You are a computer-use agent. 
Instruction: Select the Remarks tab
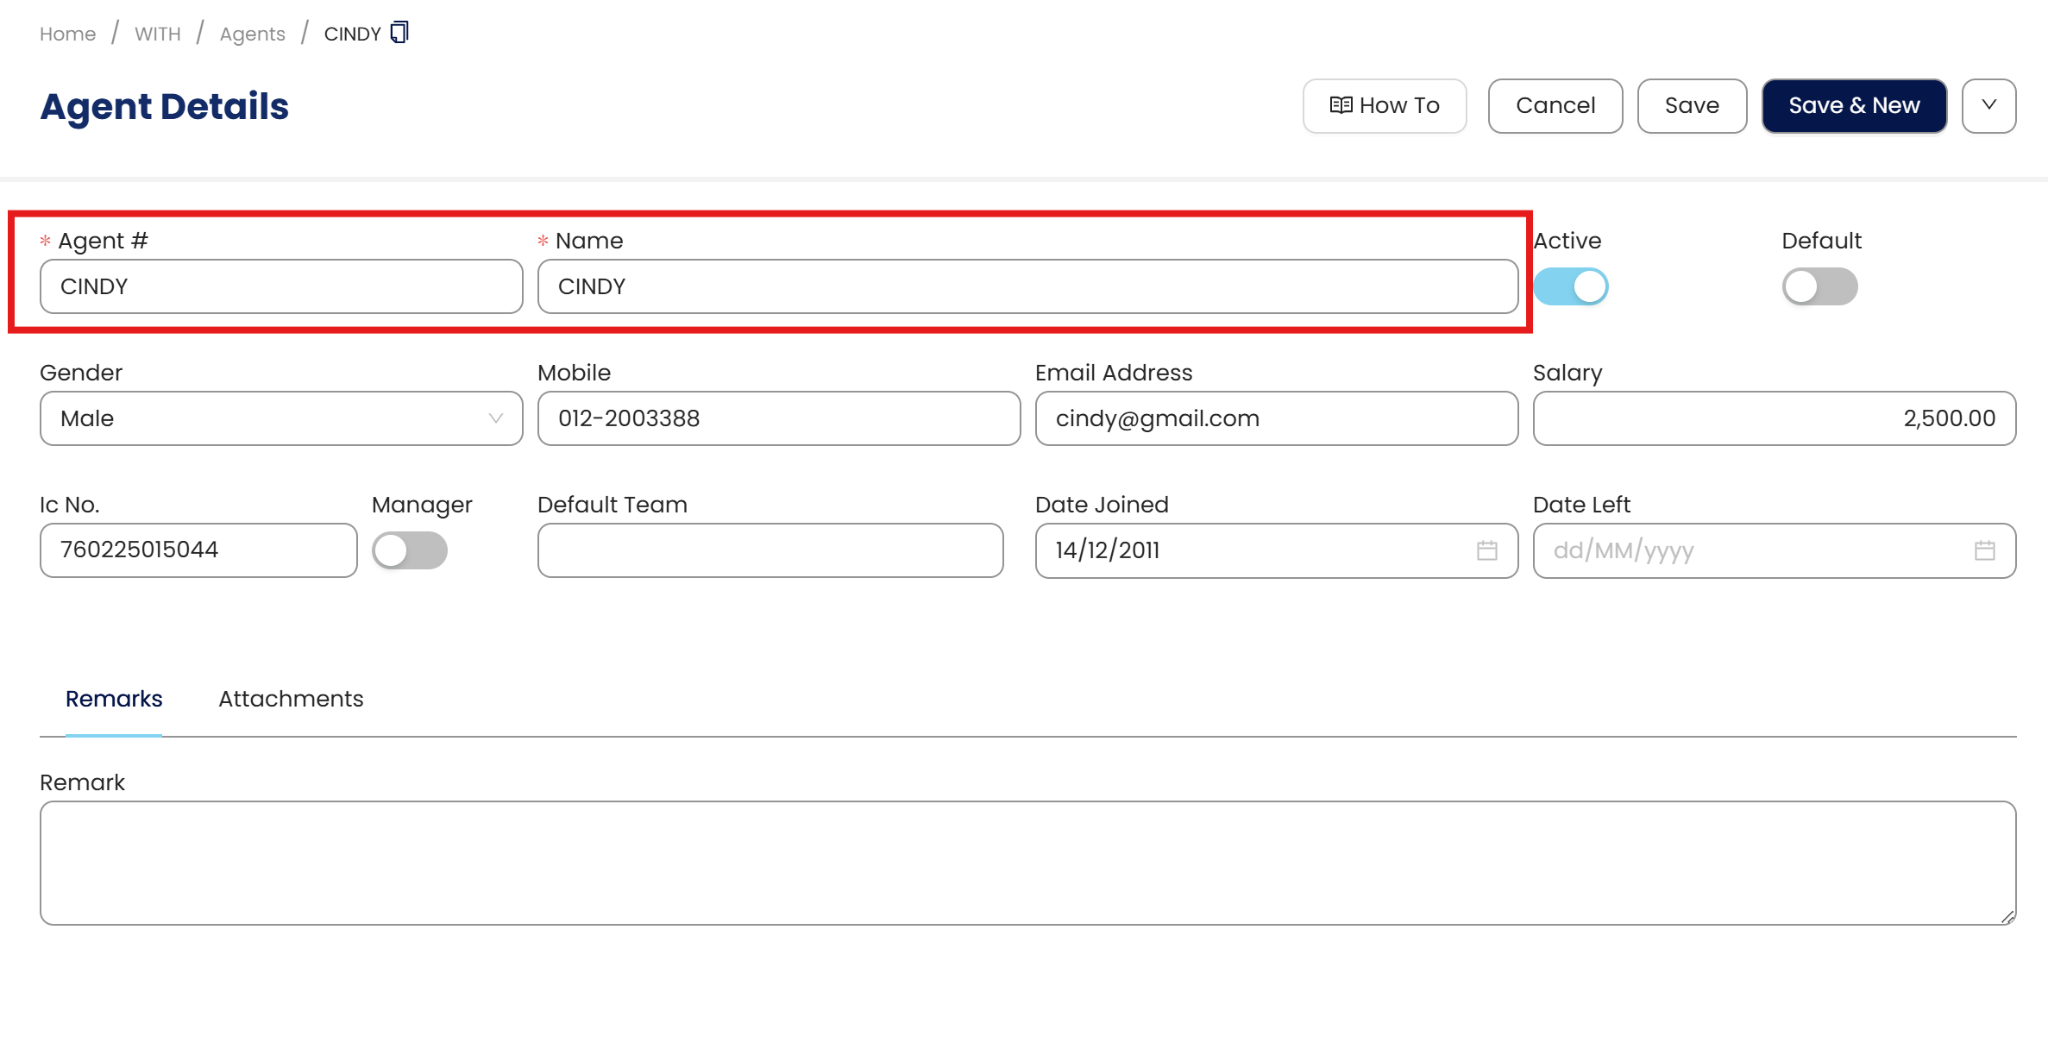(114, 699)
